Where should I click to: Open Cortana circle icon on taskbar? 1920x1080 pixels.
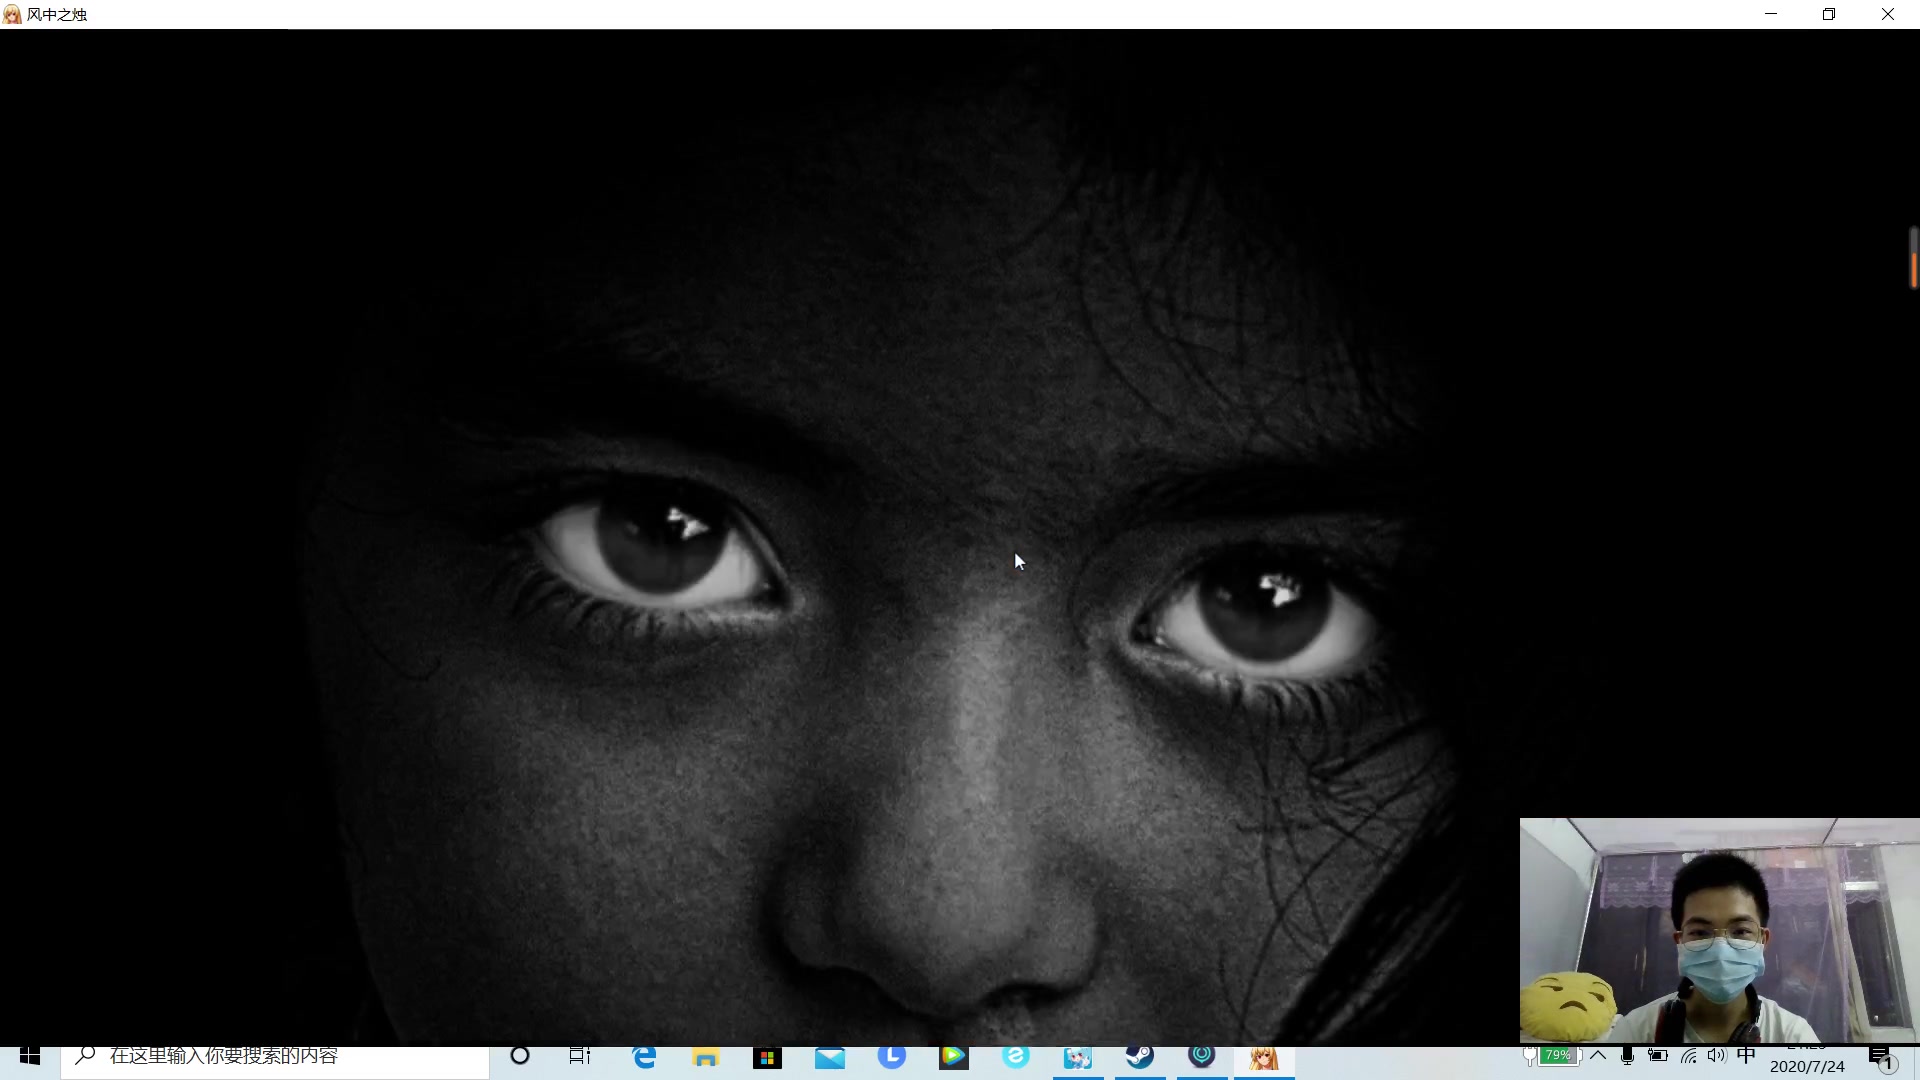[x=520, y=1057]
